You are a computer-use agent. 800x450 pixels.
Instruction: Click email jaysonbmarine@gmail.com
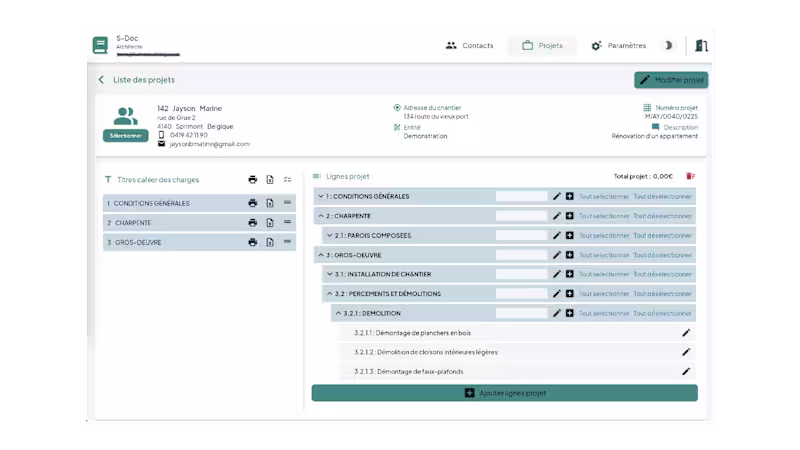point(210,144)
